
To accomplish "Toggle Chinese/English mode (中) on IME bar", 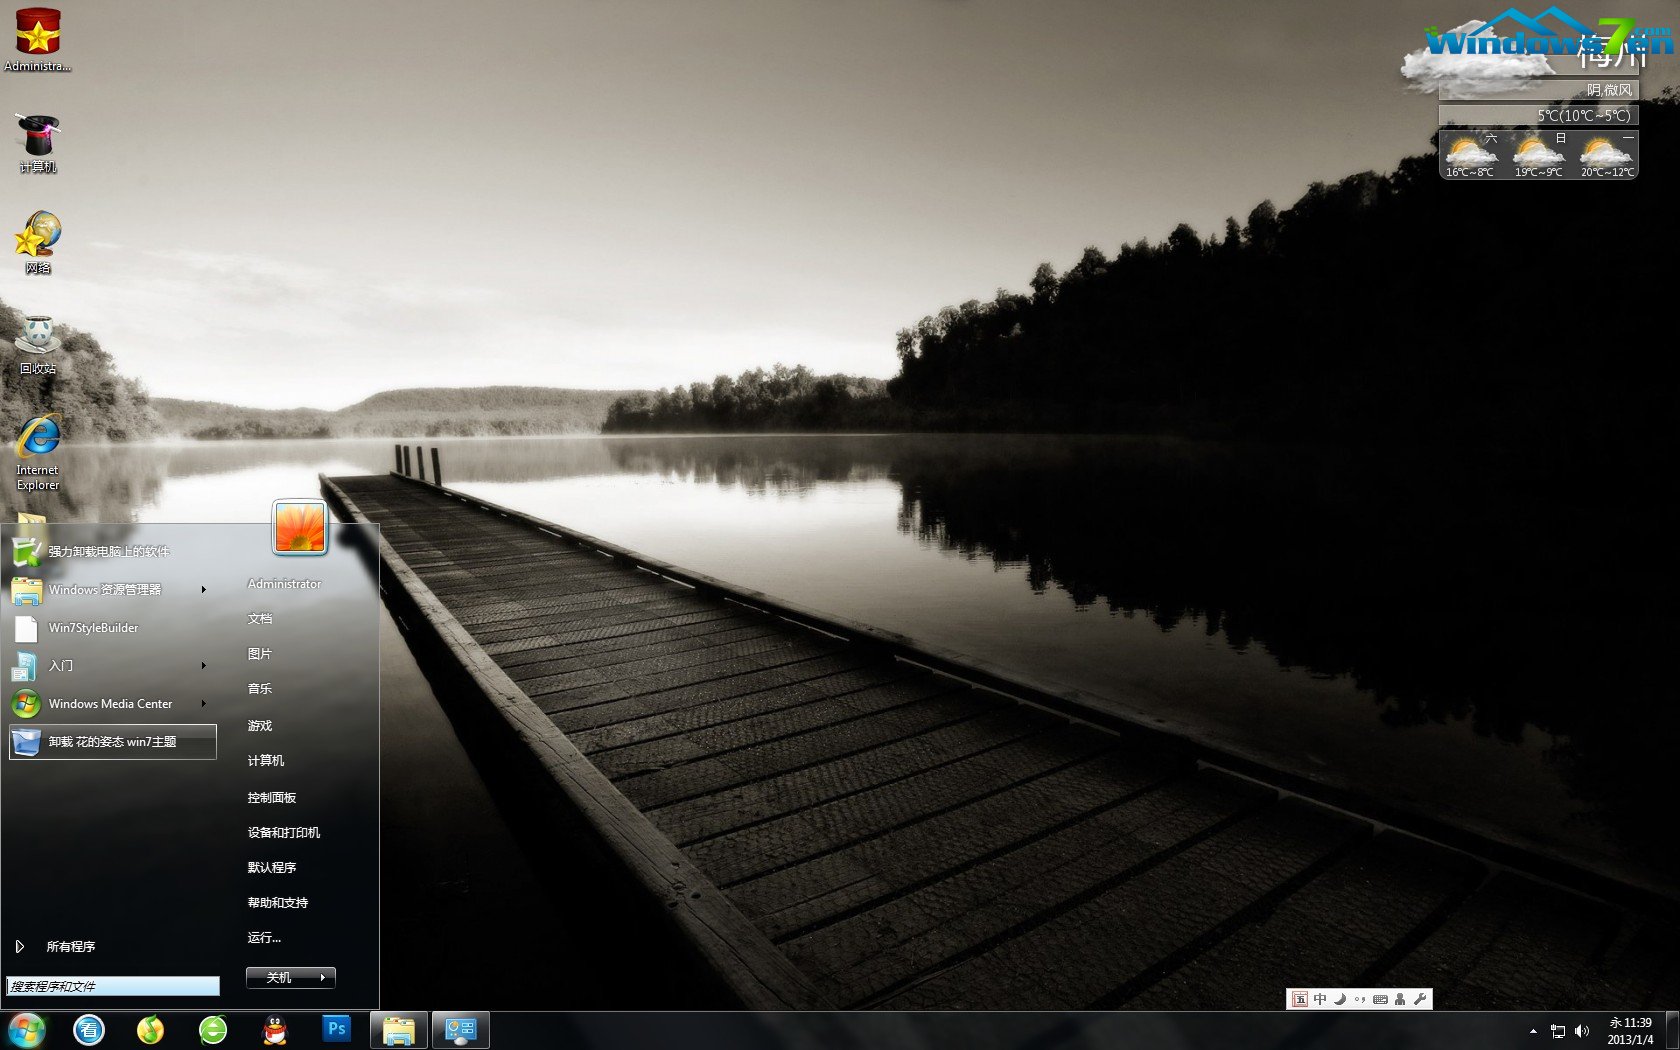I will [x=1320, y=999].
